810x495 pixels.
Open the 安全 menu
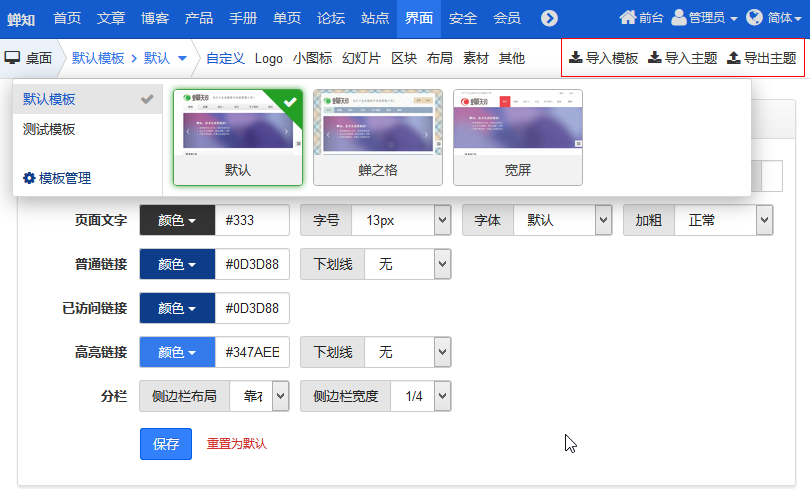point(463,19)
